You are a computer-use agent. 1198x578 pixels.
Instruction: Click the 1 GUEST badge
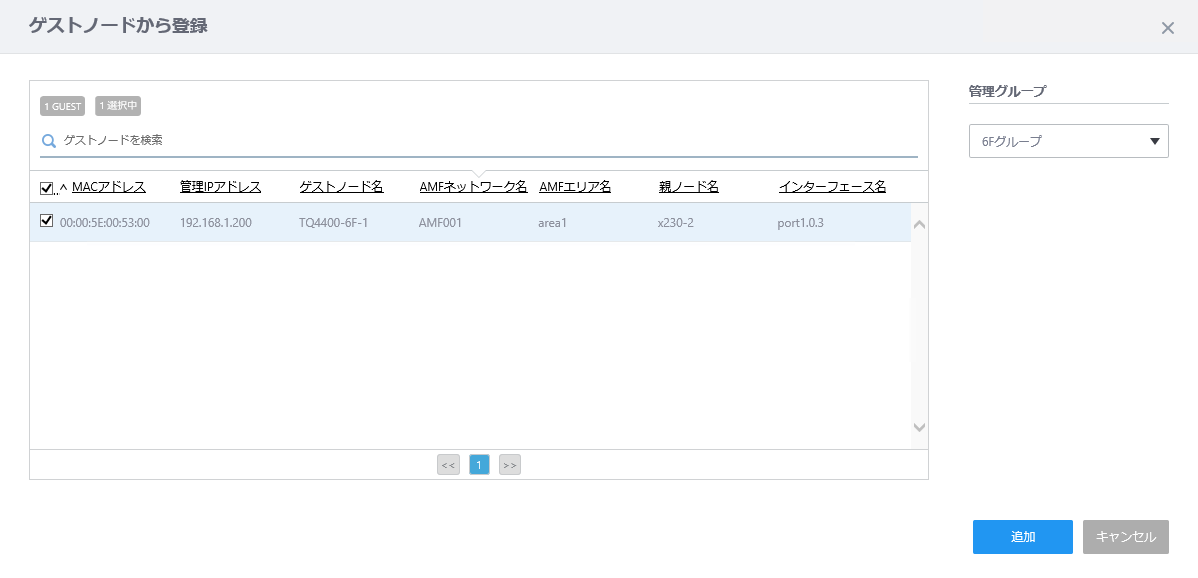click(x=63, y=106)
